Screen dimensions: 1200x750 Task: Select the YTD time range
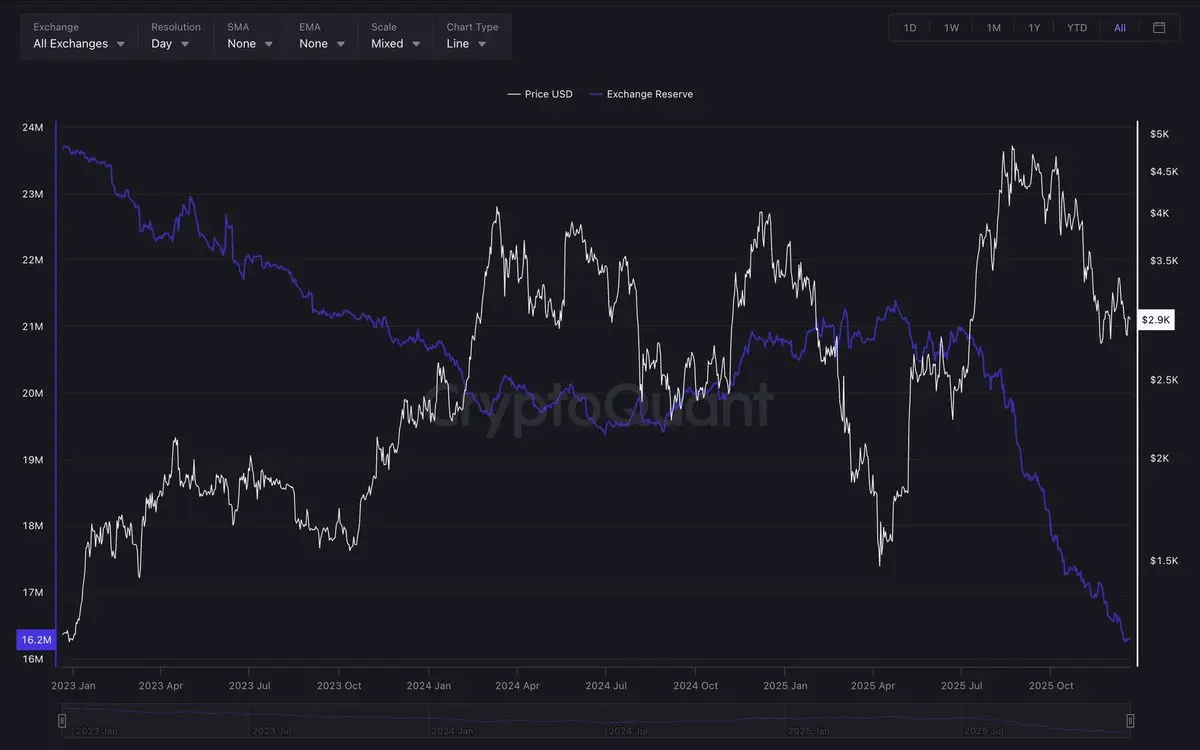pos(1077,28)
